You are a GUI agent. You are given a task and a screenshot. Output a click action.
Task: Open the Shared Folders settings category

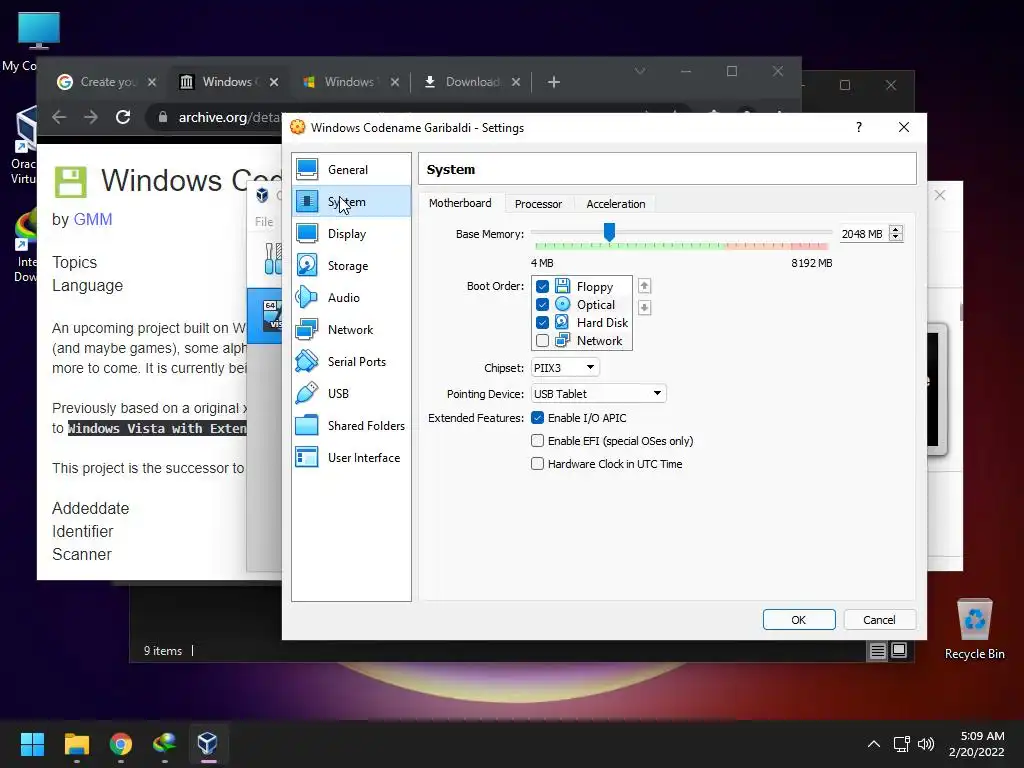coord(351,426)
